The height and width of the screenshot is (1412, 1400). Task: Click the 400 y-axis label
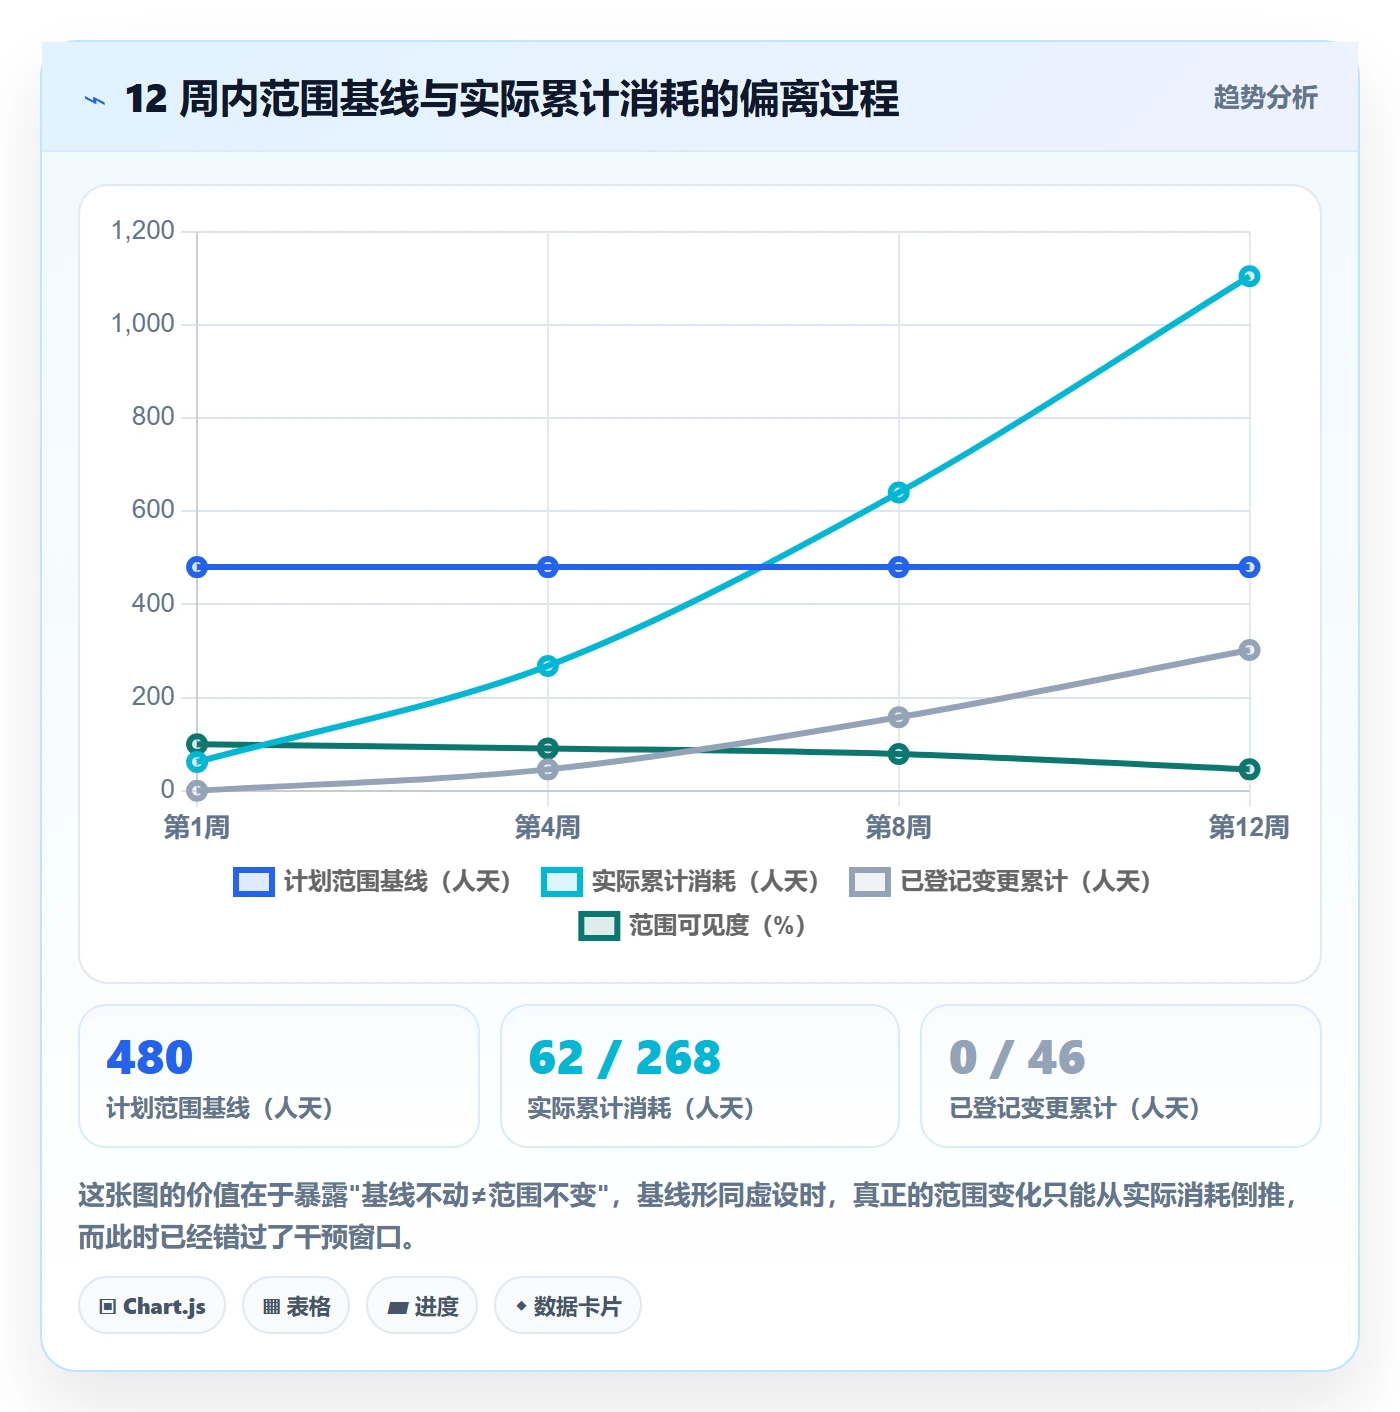(x=153, y=604)
